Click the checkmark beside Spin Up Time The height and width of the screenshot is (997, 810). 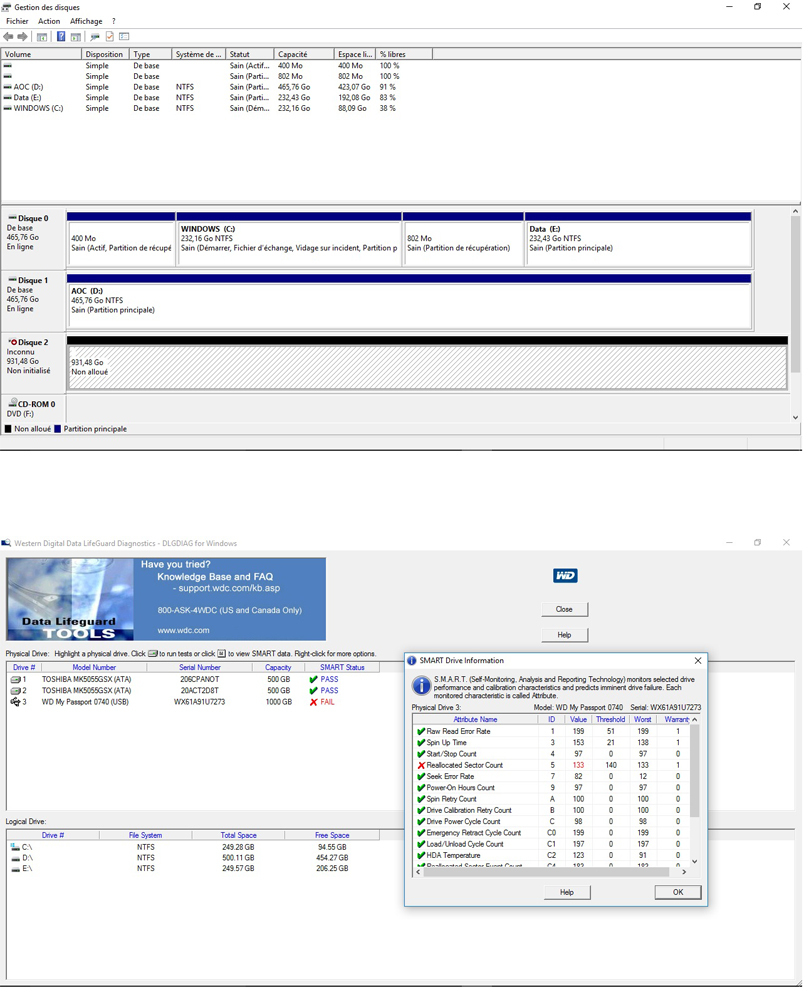tap(421, 743)
